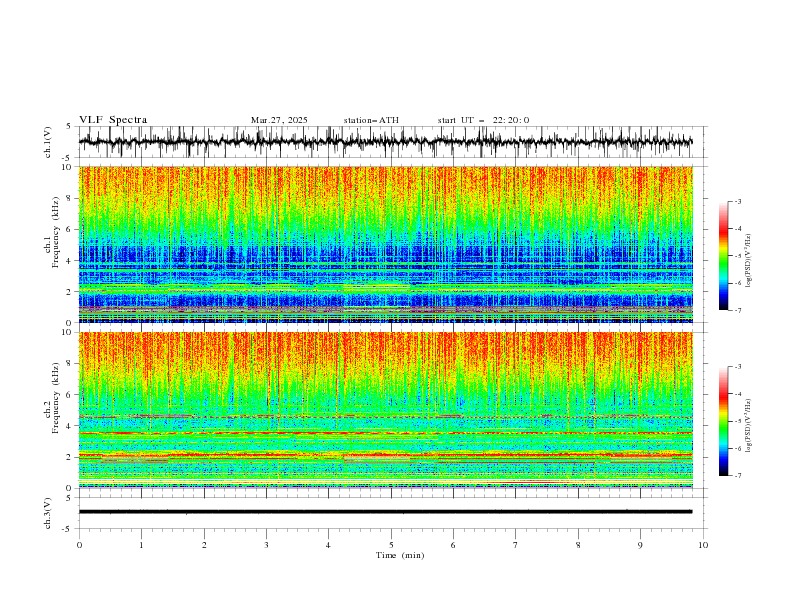Click the time axis tick label '0'
The width and height of the screenshot is (792, 612).
[x=79, y=545]
